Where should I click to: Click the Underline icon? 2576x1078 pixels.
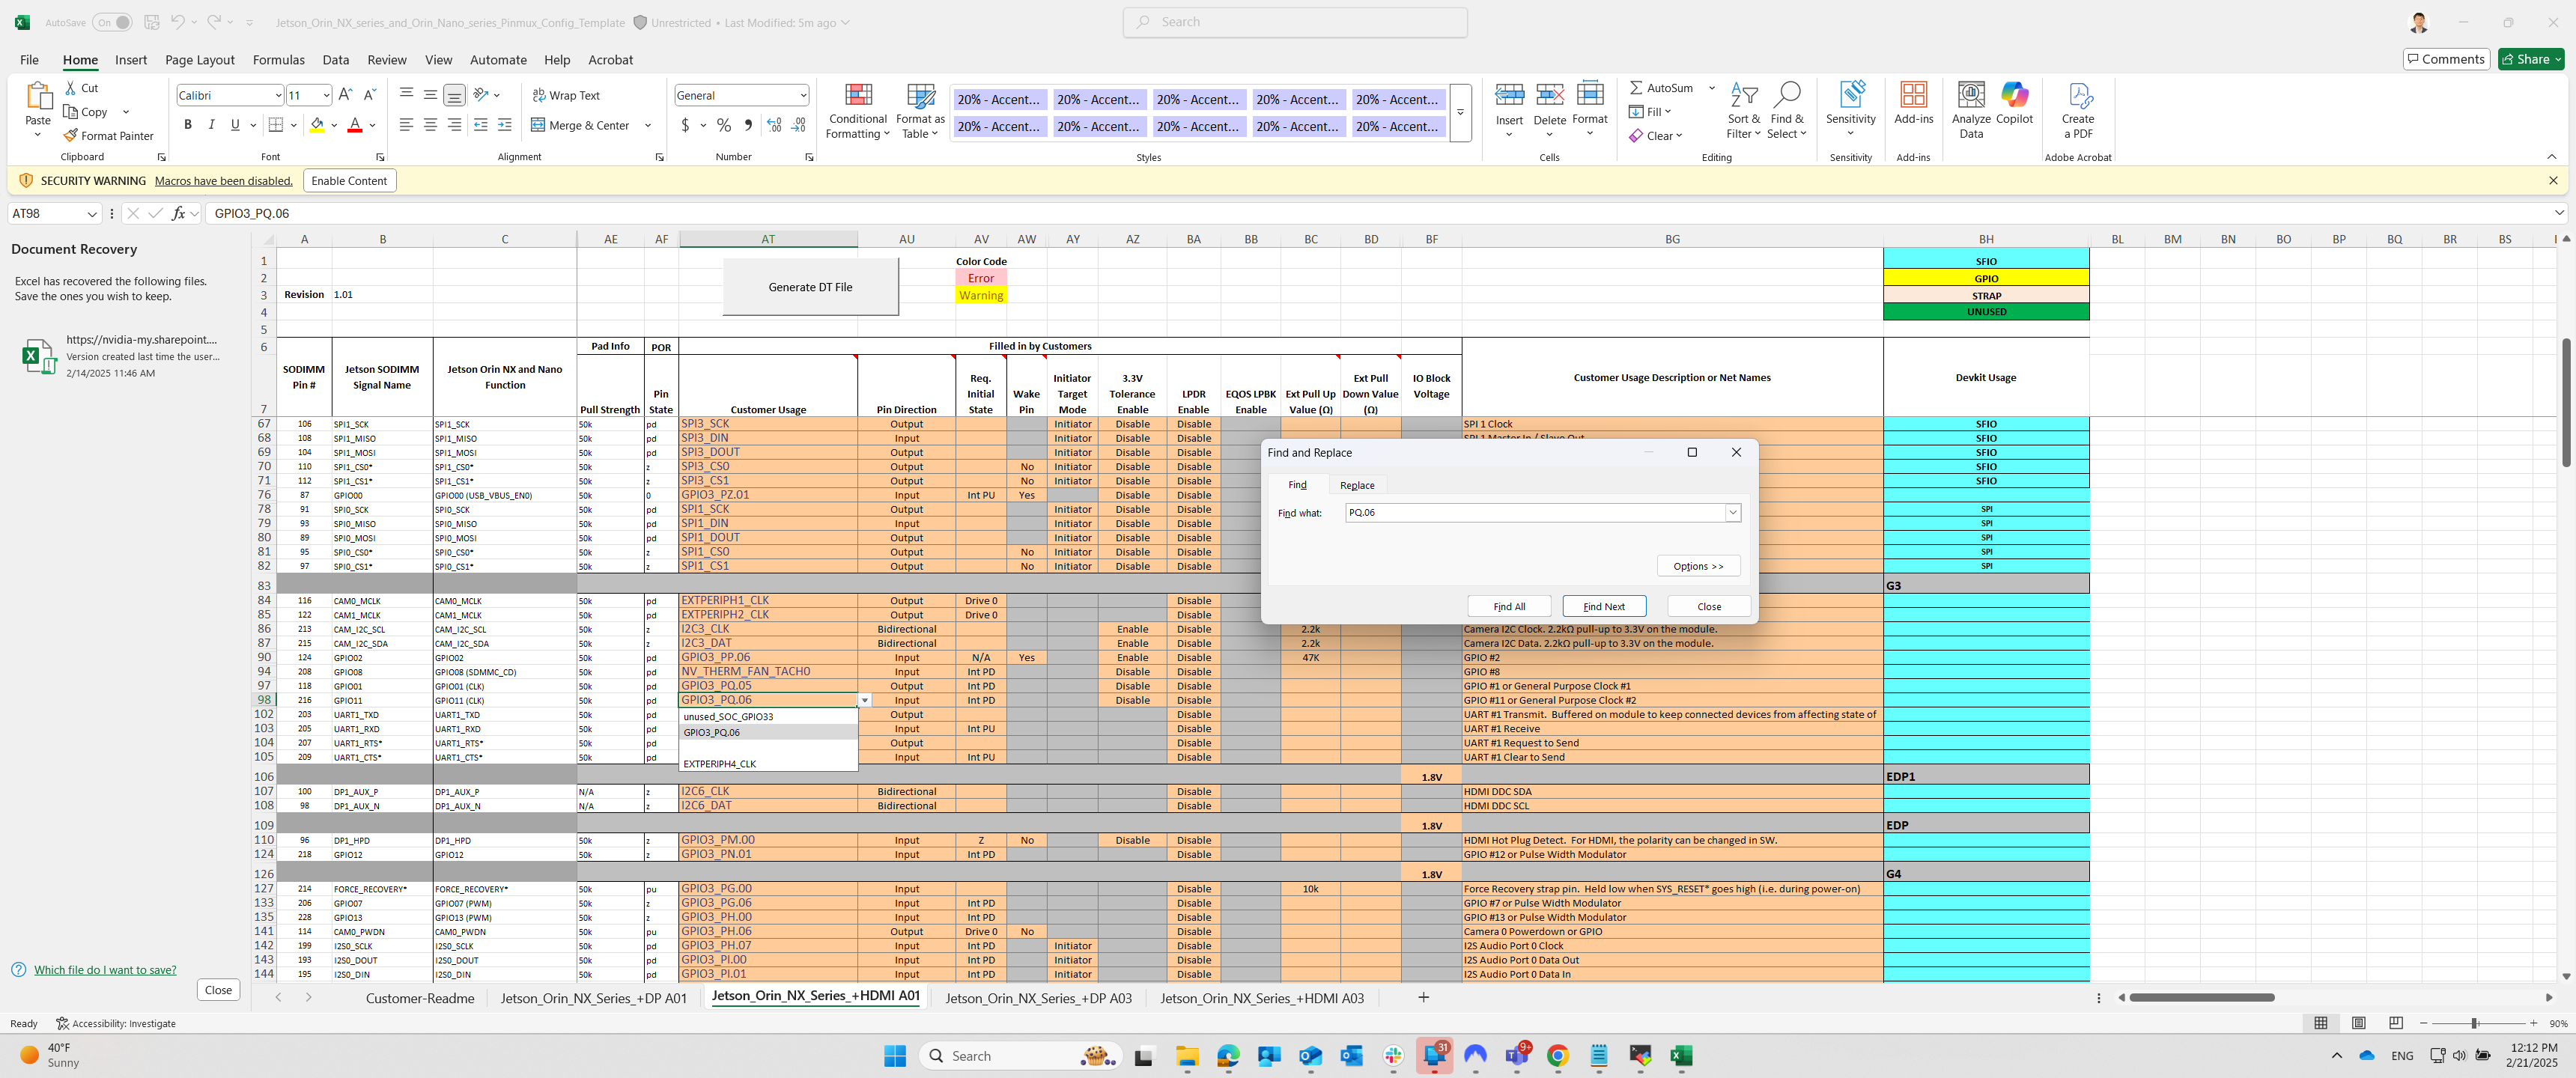(x=235, y=125)
